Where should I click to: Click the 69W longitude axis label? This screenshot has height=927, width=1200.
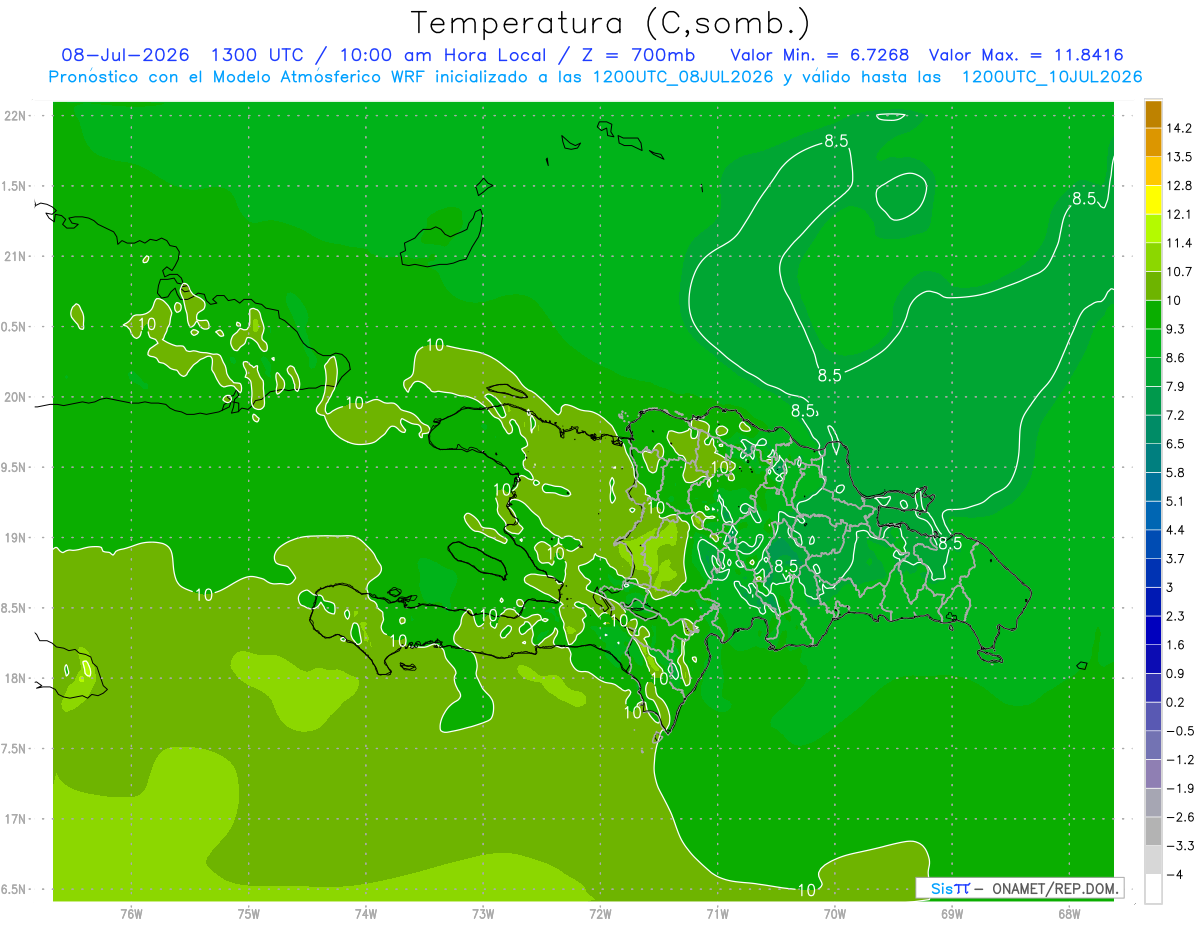point(951,914)
